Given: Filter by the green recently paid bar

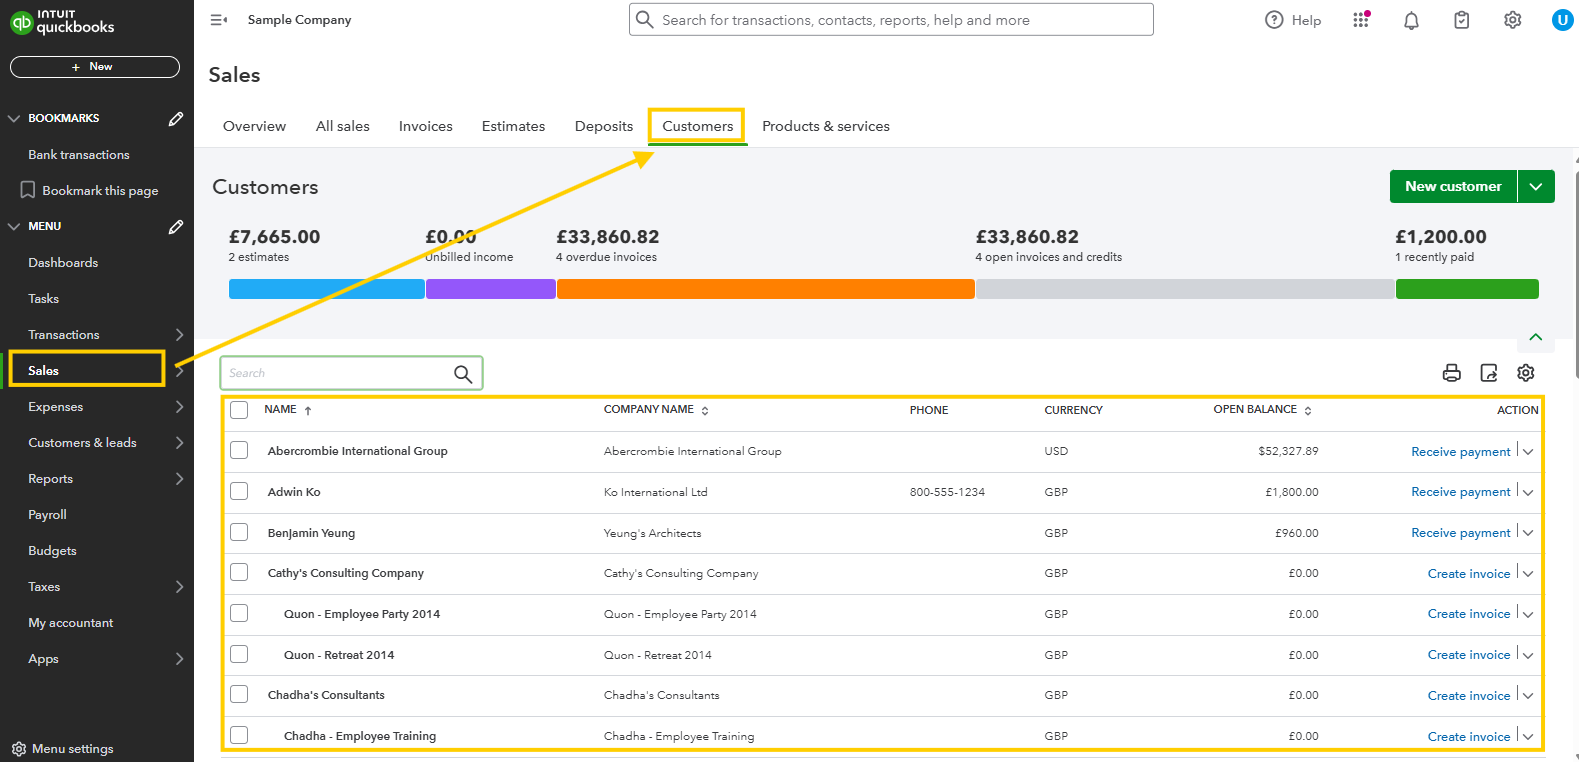Looking at the screenshot, I should (x=1467, y=289).
